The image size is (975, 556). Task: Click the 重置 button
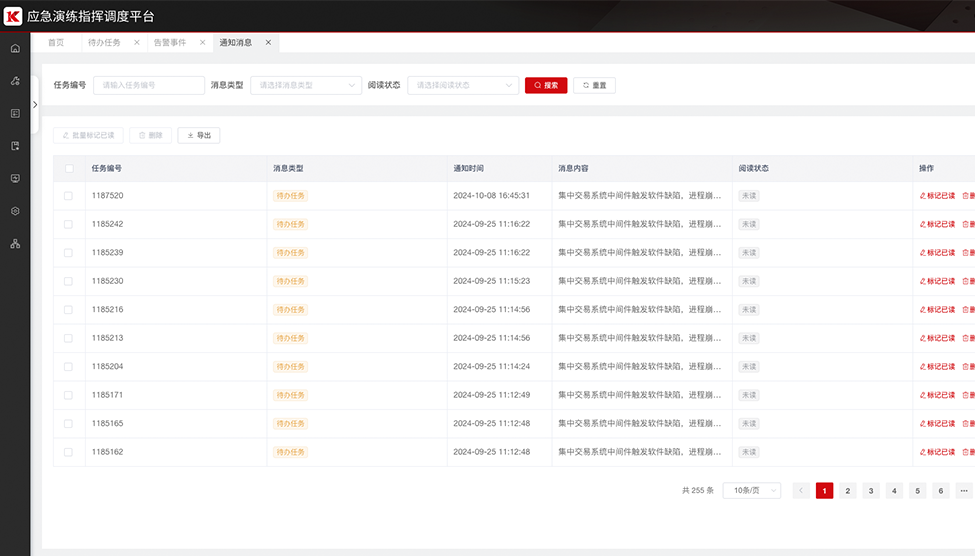(594, 85)
